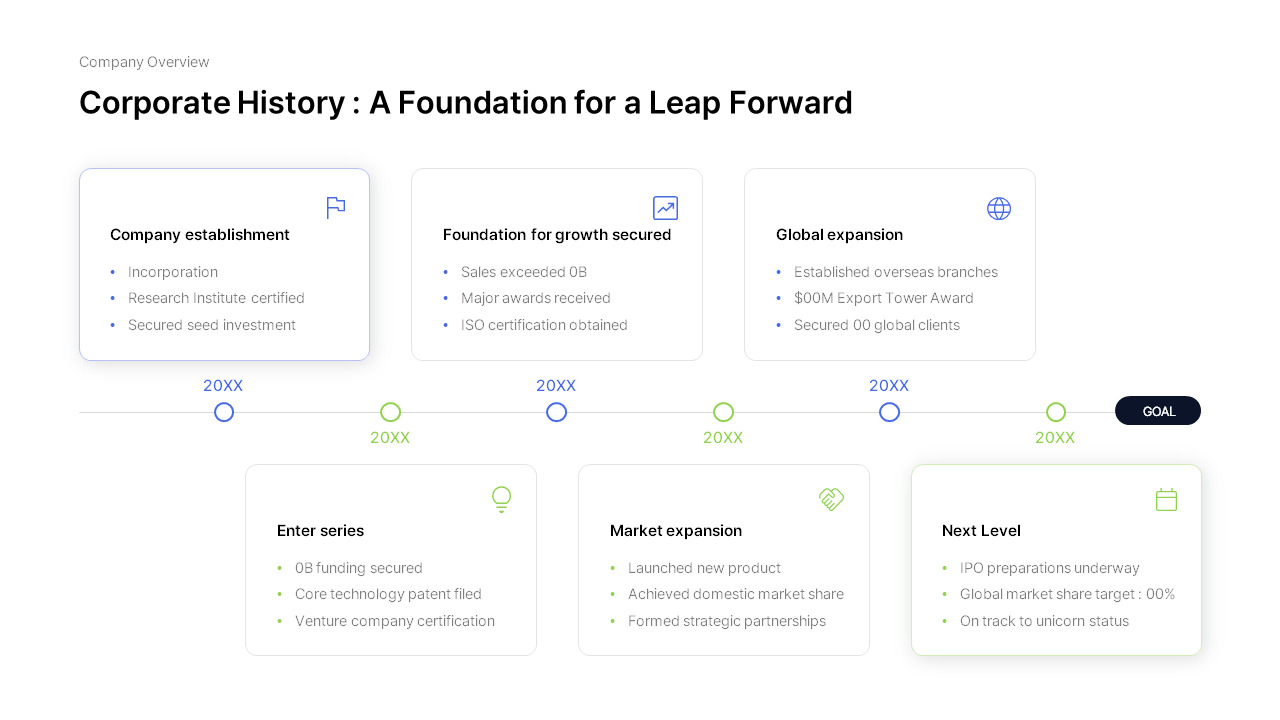The image size is (1280, 720).
Task: Click the handshake icon in Market expansion card
Action: [831, 499]
